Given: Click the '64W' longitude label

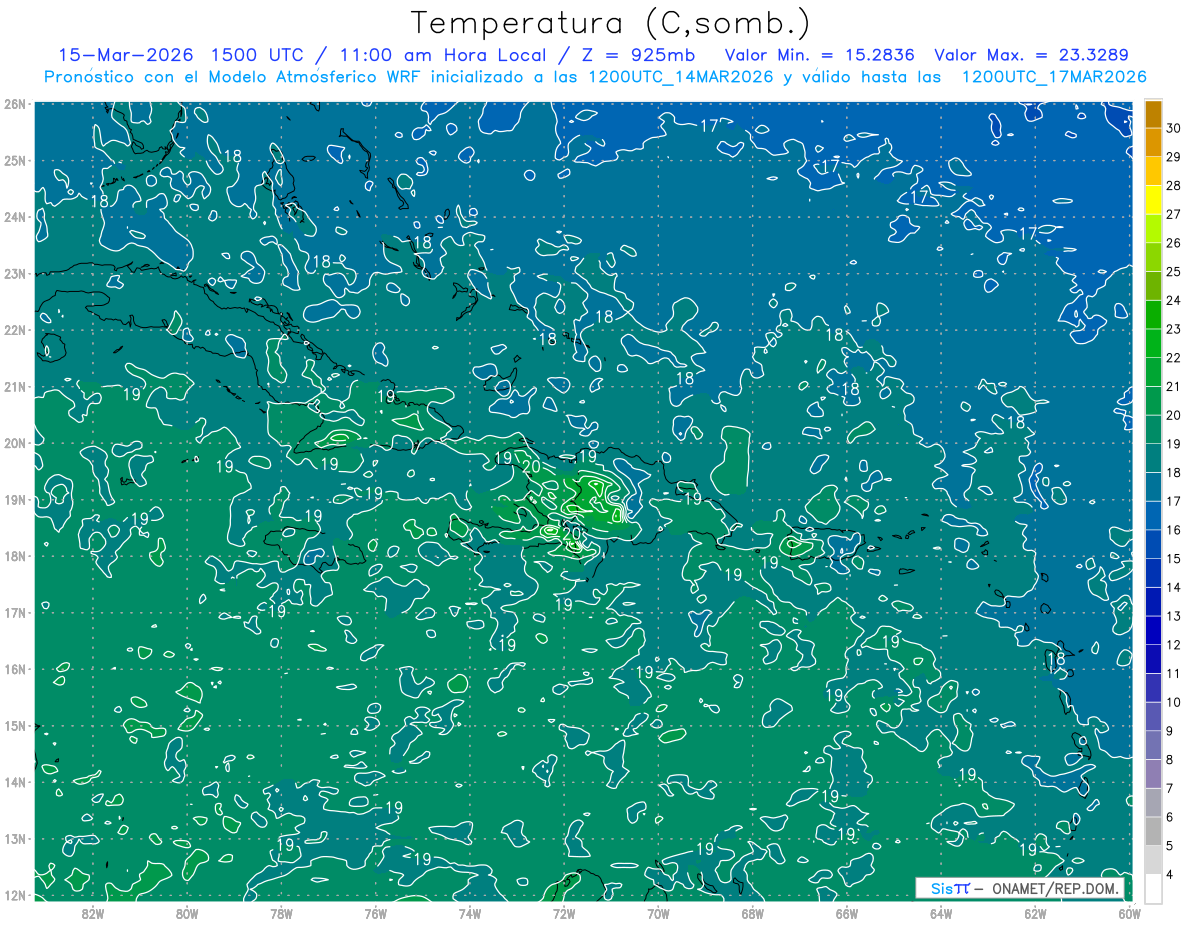Looking at the screenshot, I should tap(941, 913).
